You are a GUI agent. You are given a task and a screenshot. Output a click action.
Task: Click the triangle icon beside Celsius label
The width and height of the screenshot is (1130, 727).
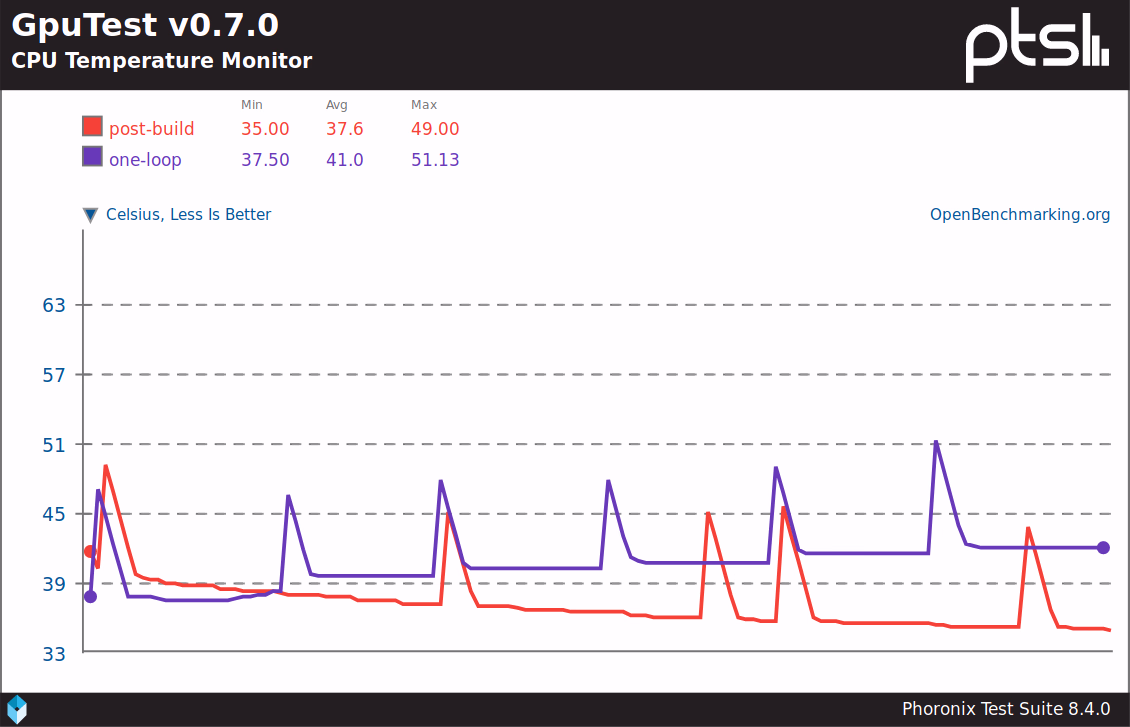(x=91, y=215)
